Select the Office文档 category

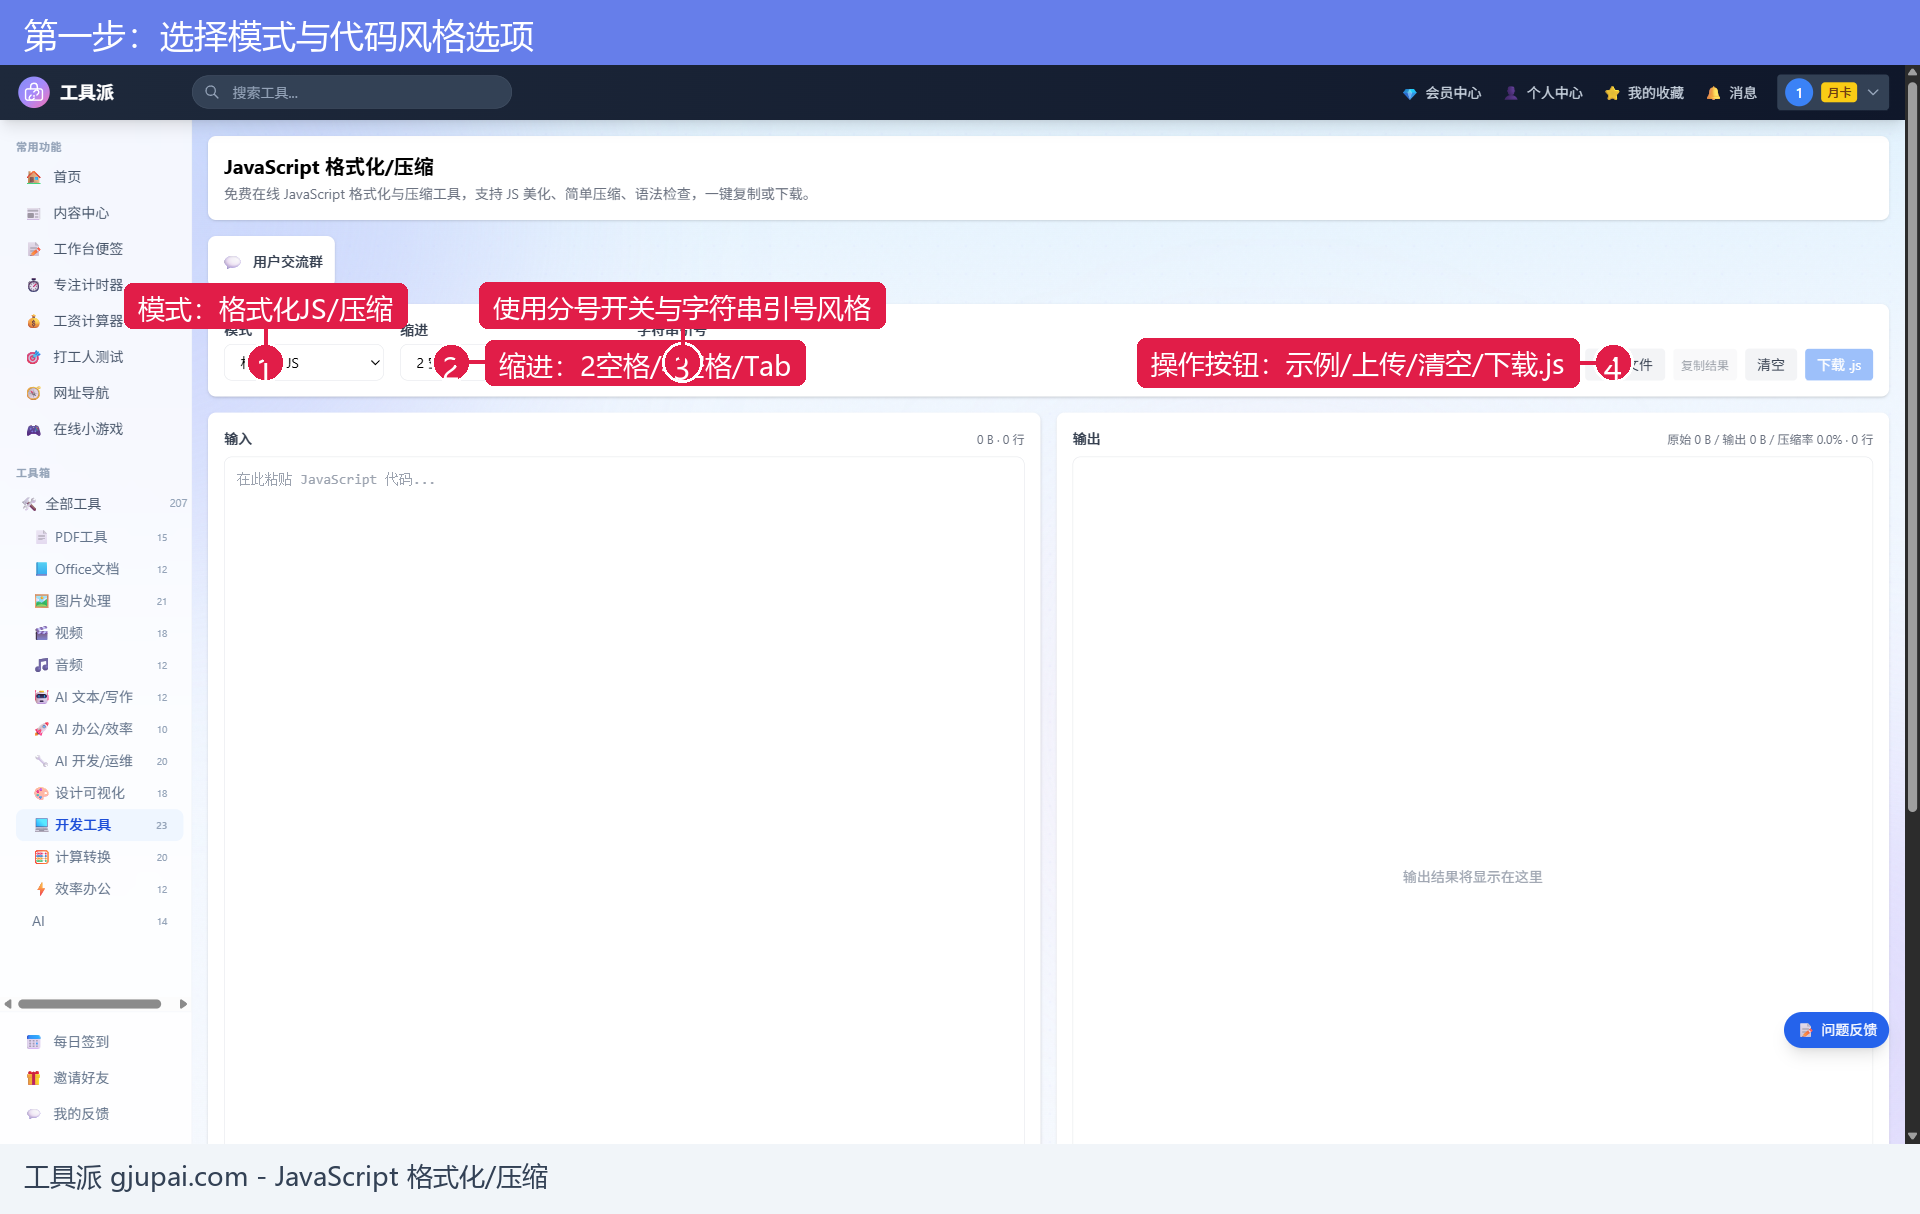pos(100,569)
